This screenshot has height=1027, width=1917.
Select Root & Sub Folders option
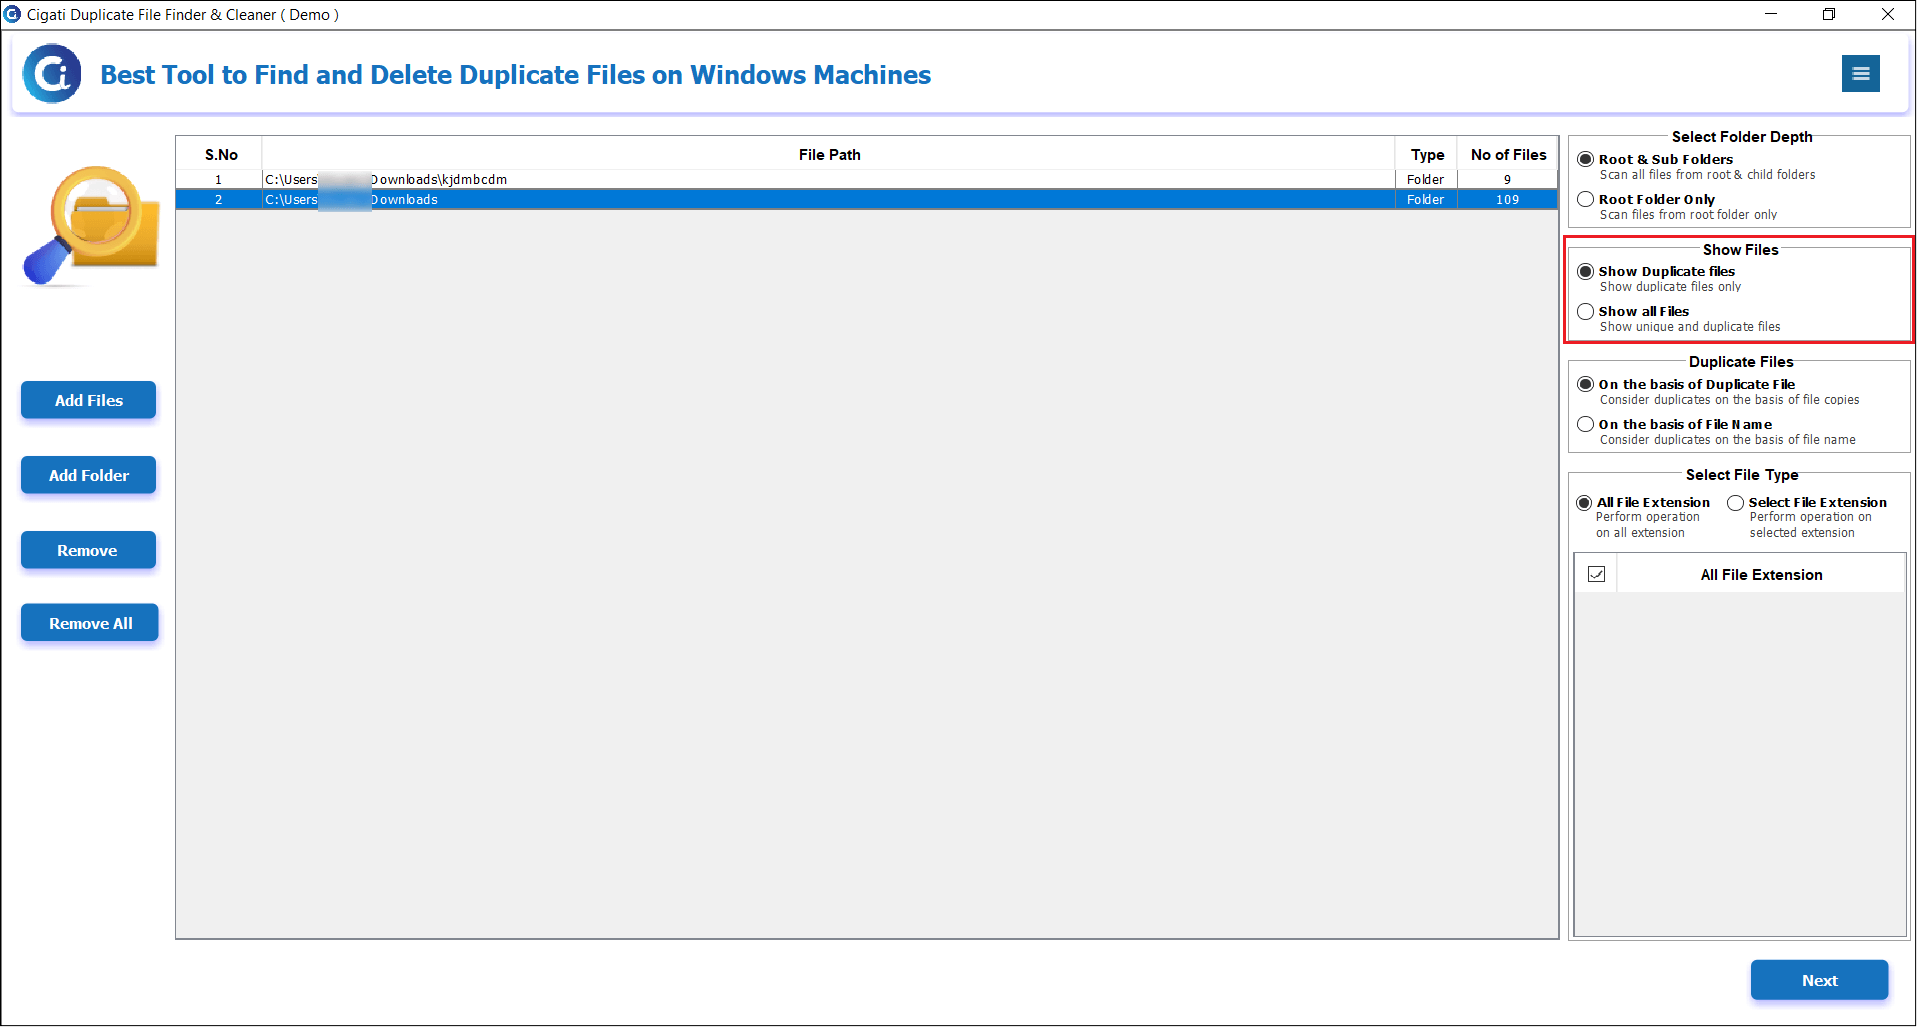coord(1585,159)
